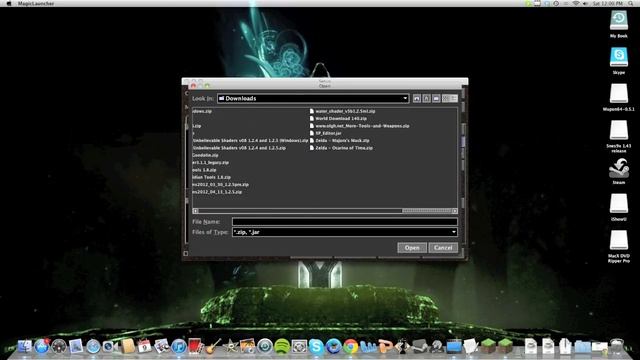The height and width of the screenshot is (360, 640).
Task: Click the volume menu bar icon
Action: tap(585, 3)
